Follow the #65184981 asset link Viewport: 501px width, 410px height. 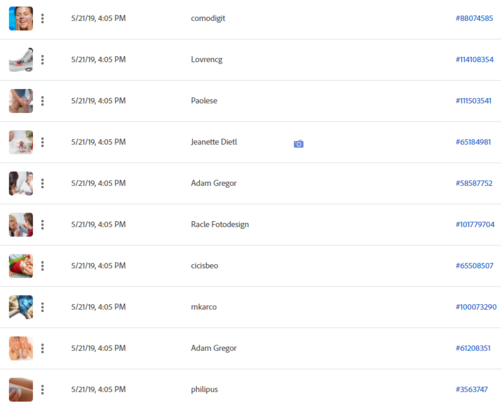(473, 142)
